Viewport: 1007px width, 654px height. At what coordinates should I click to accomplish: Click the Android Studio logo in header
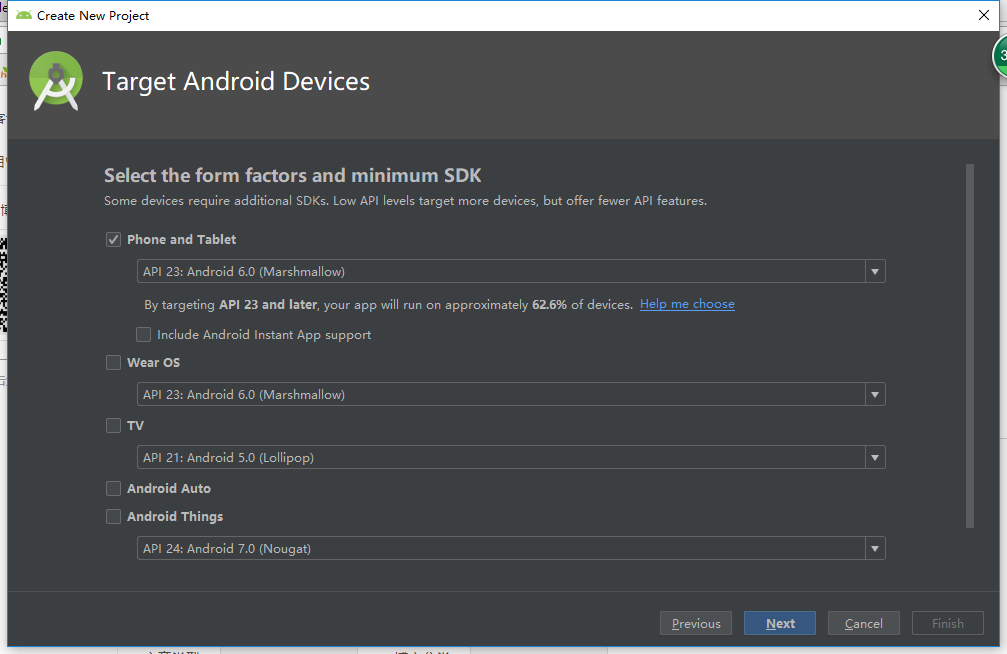coord(56,81)
